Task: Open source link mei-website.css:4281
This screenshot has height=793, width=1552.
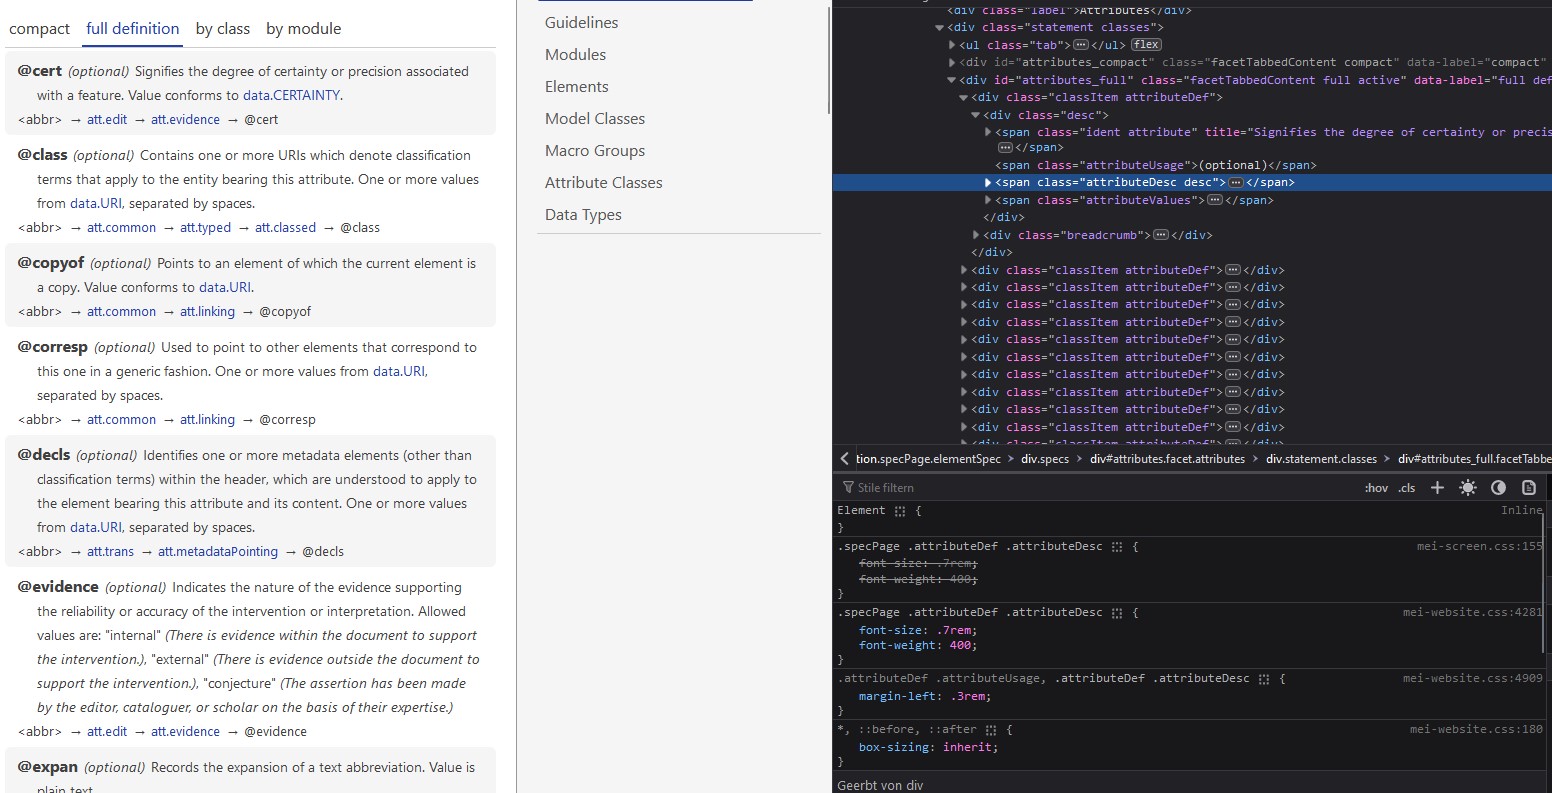Action: [1473, 612]
